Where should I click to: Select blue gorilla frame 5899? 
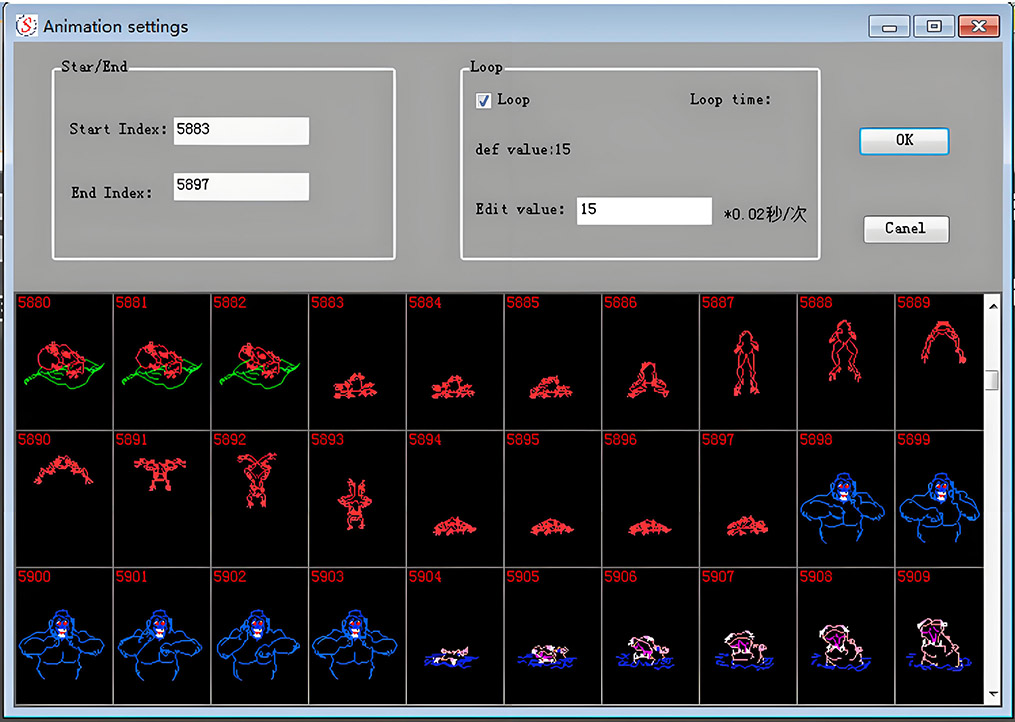pyautogui.click(x=939, y=498)
